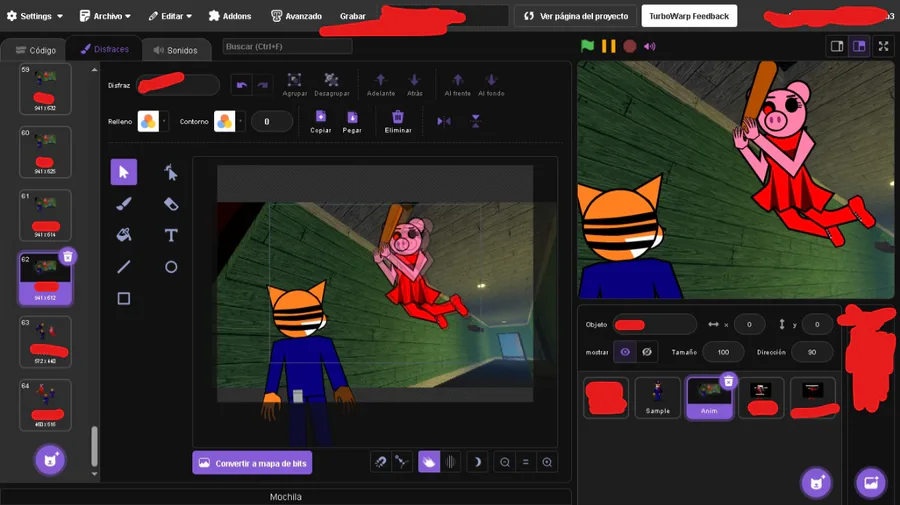The width and height of the screenshot is (900, 505).
Task: Select the arrow Select tool
Action: pos(123,172)
